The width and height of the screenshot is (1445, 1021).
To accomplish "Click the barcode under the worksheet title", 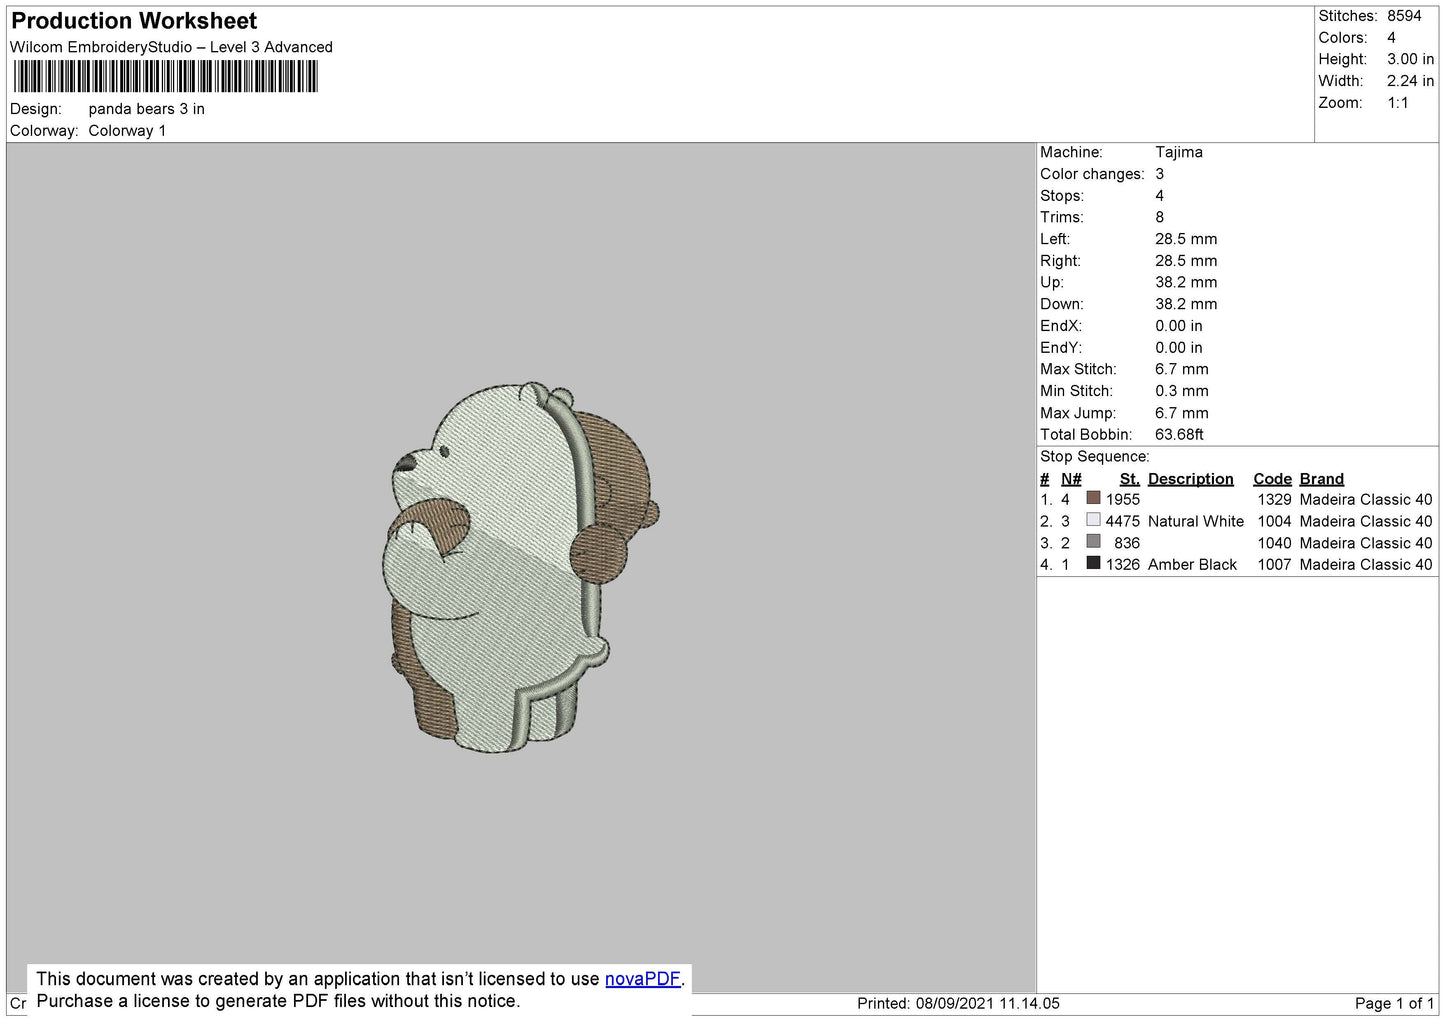I will click(165, 77).
